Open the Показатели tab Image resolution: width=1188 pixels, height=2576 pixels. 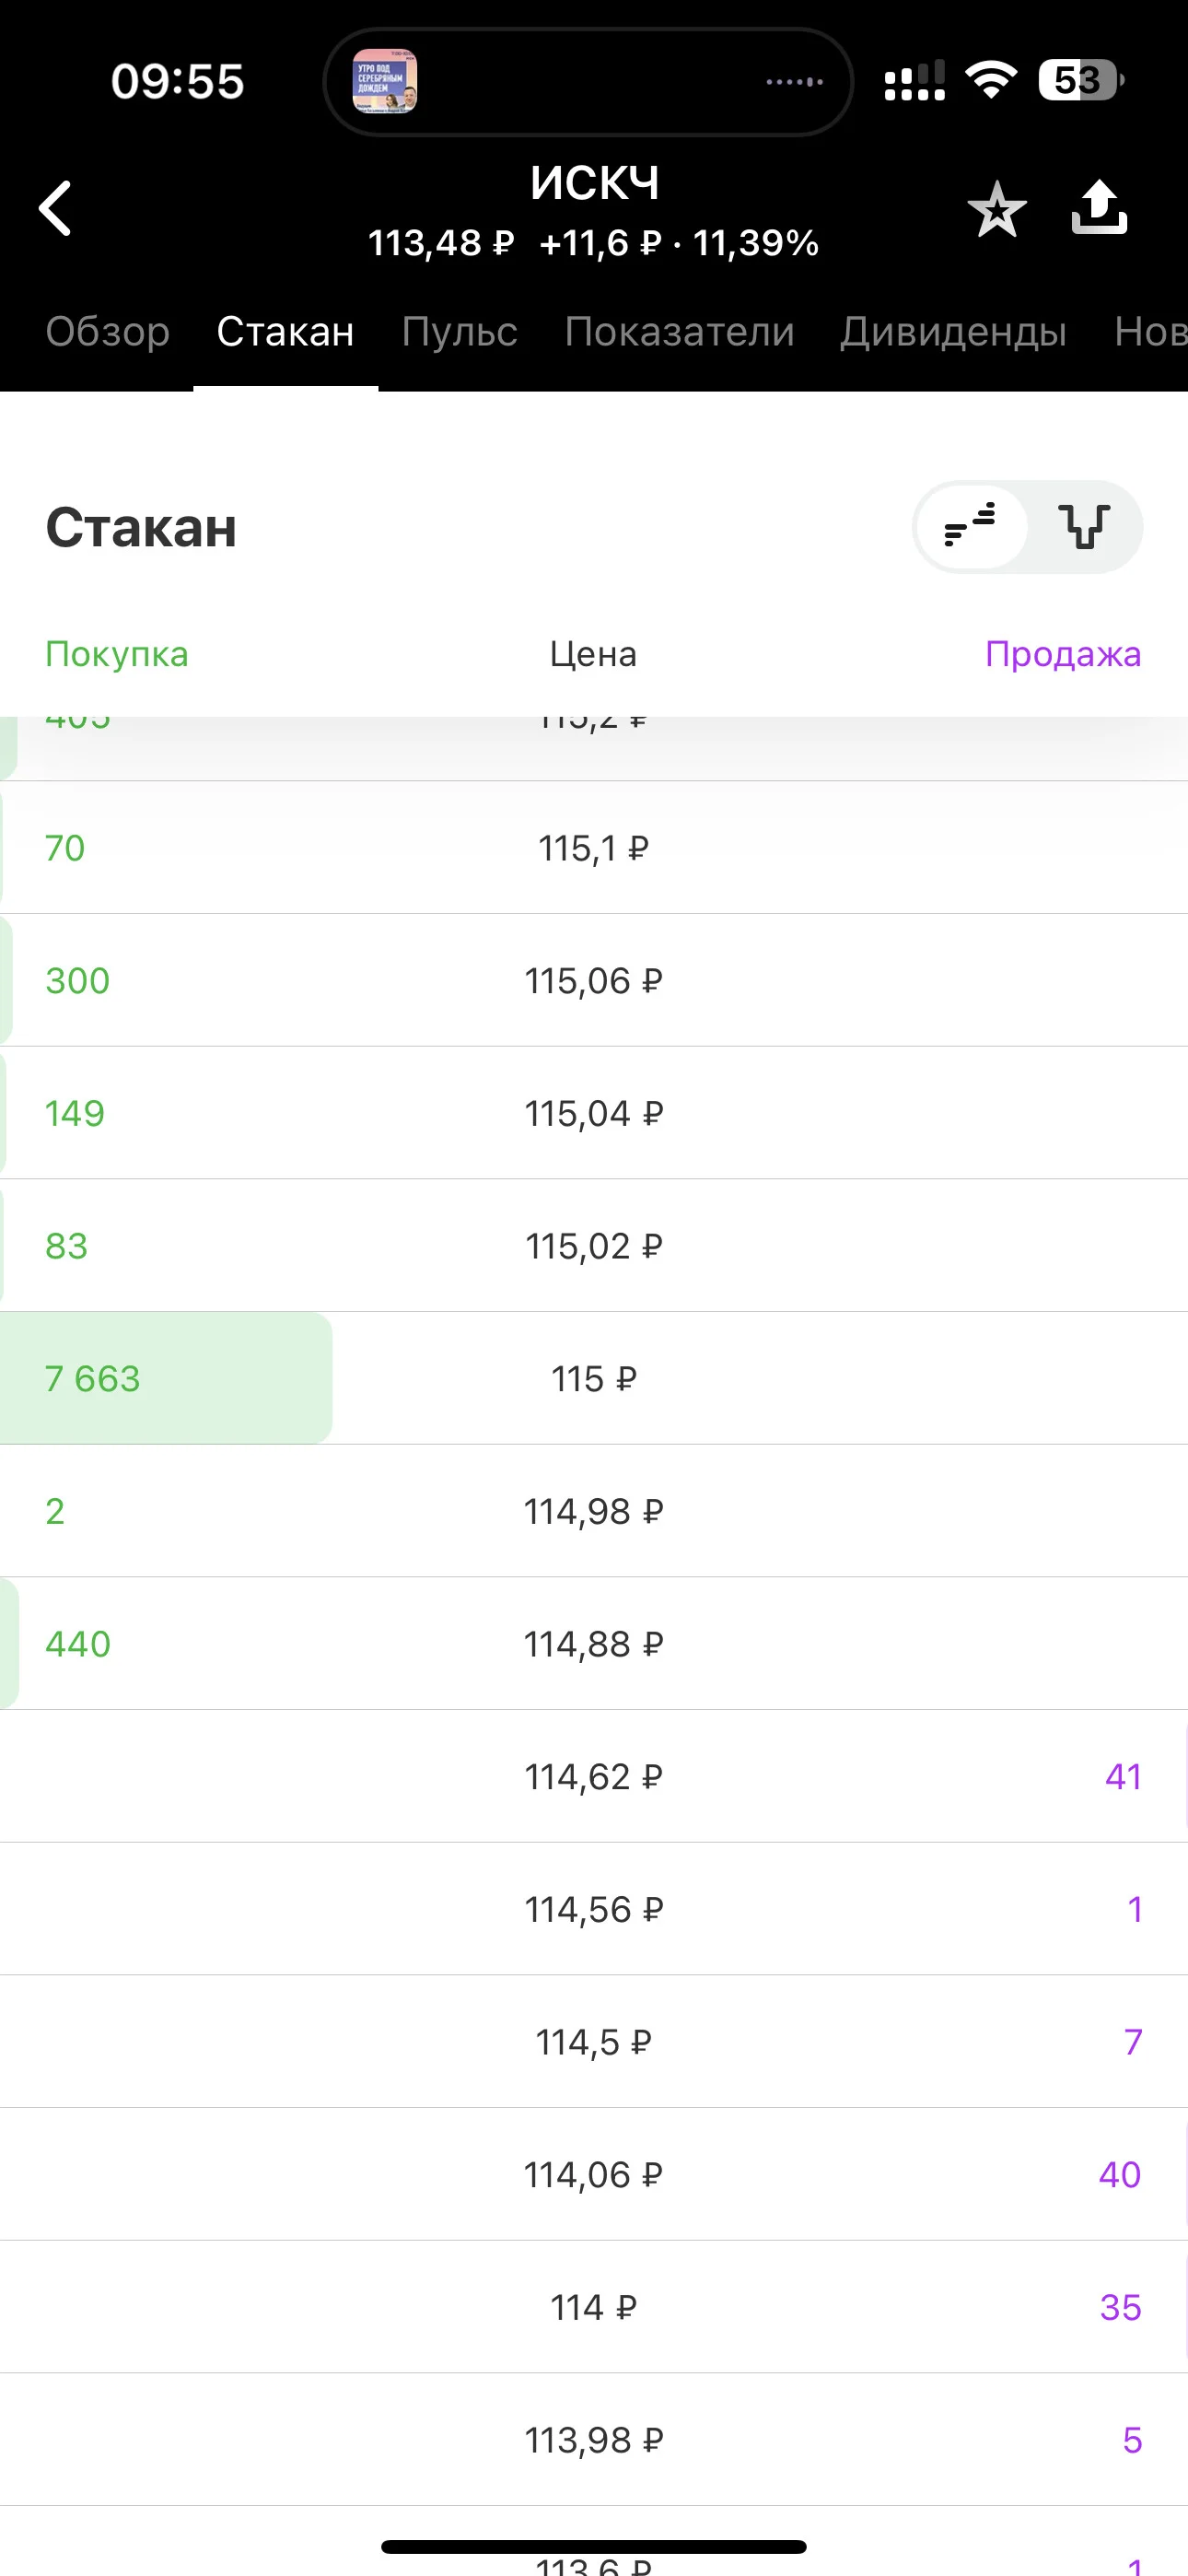[x=679, y=332]
